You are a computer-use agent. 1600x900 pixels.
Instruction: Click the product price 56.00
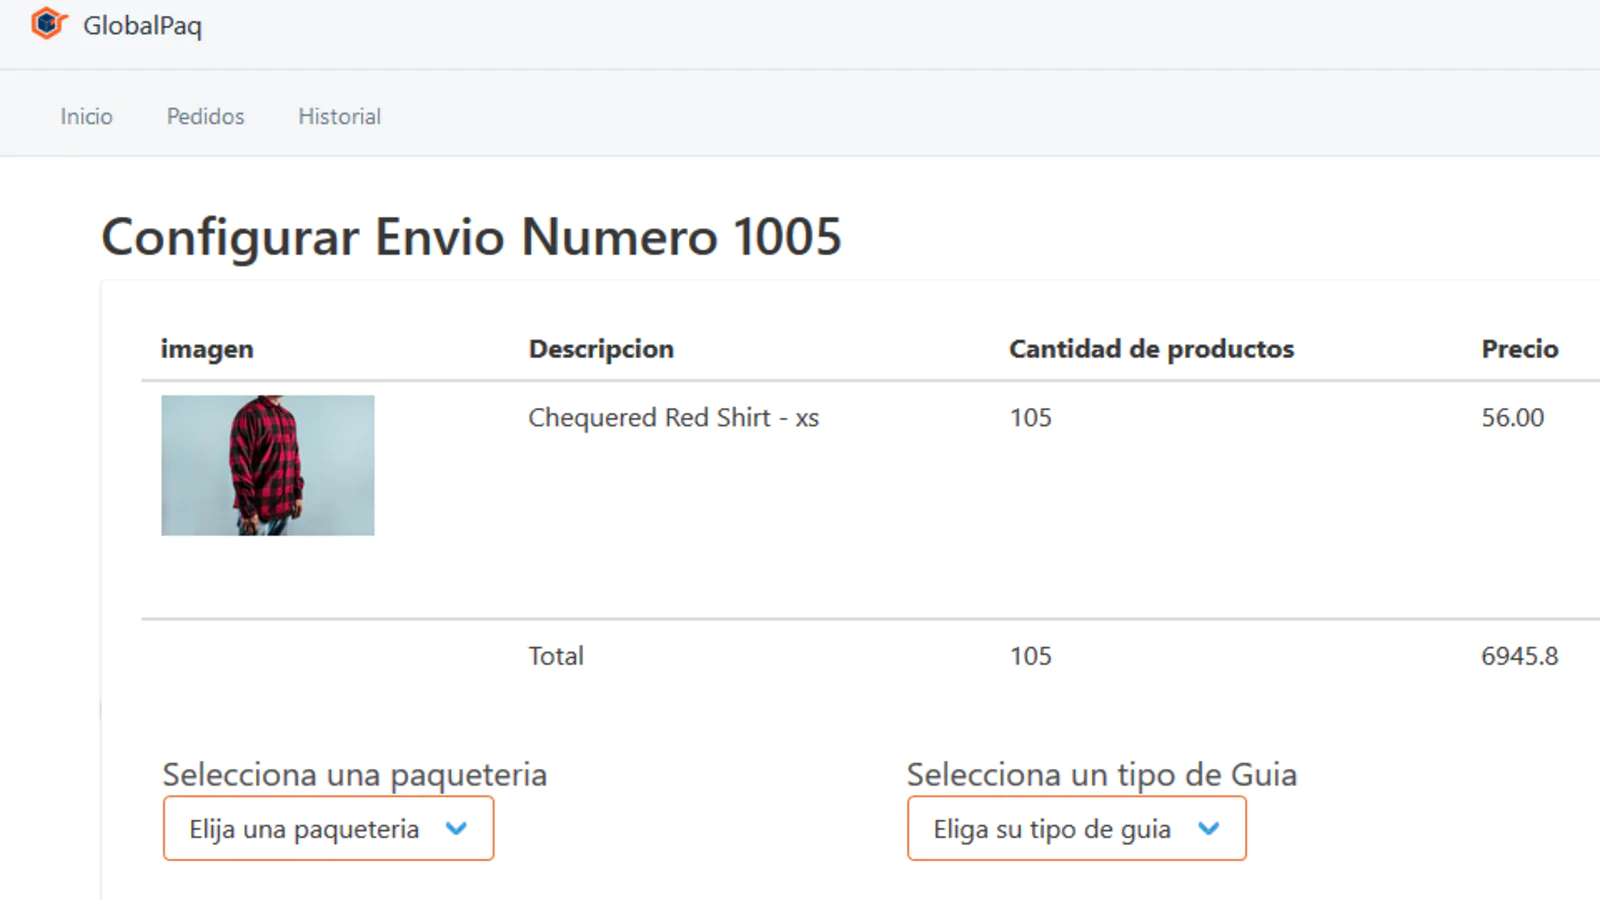pos(1512,418)
